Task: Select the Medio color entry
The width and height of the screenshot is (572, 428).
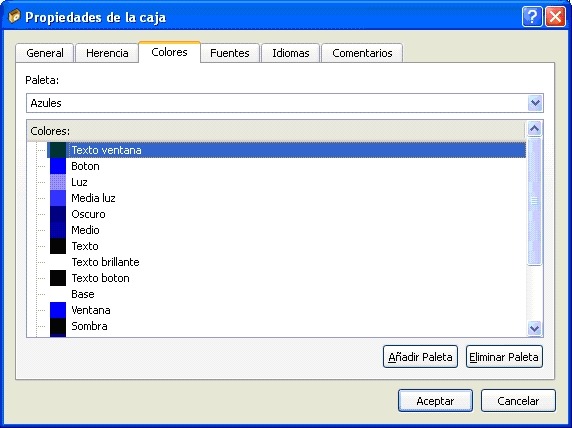Action: pyautogui.click(x=85, y=230)
